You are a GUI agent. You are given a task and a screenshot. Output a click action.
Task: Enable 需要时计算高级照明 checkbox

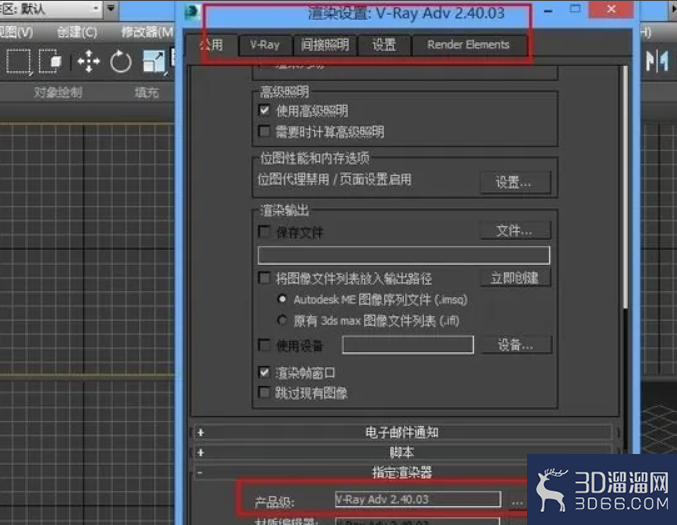pos(264,131)
